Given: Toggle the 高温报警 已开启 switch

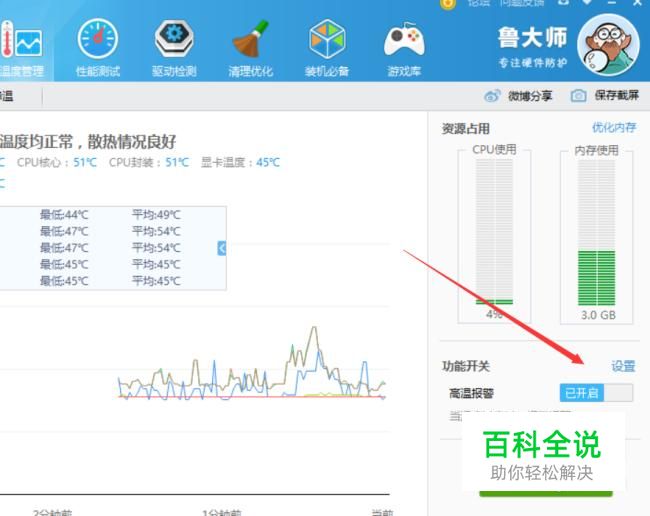Looking at the screenshot, I should [596, 392].
